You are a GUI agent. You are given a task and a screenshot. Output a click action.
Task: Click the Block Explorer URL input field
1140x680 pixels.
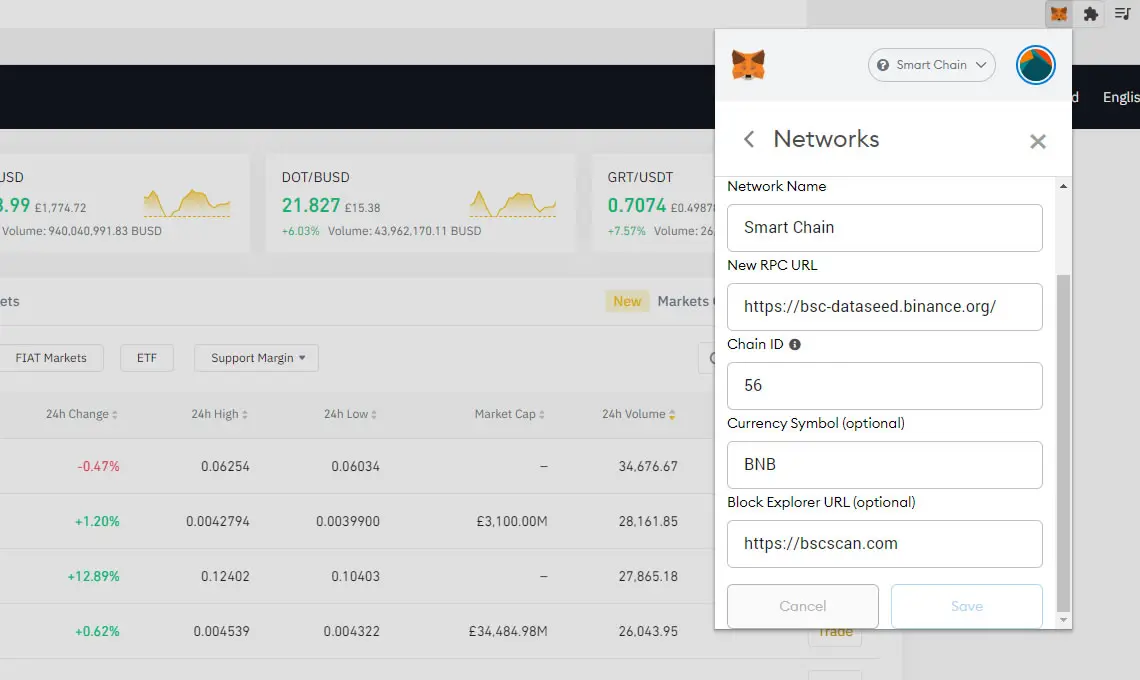tap(884, 543)
